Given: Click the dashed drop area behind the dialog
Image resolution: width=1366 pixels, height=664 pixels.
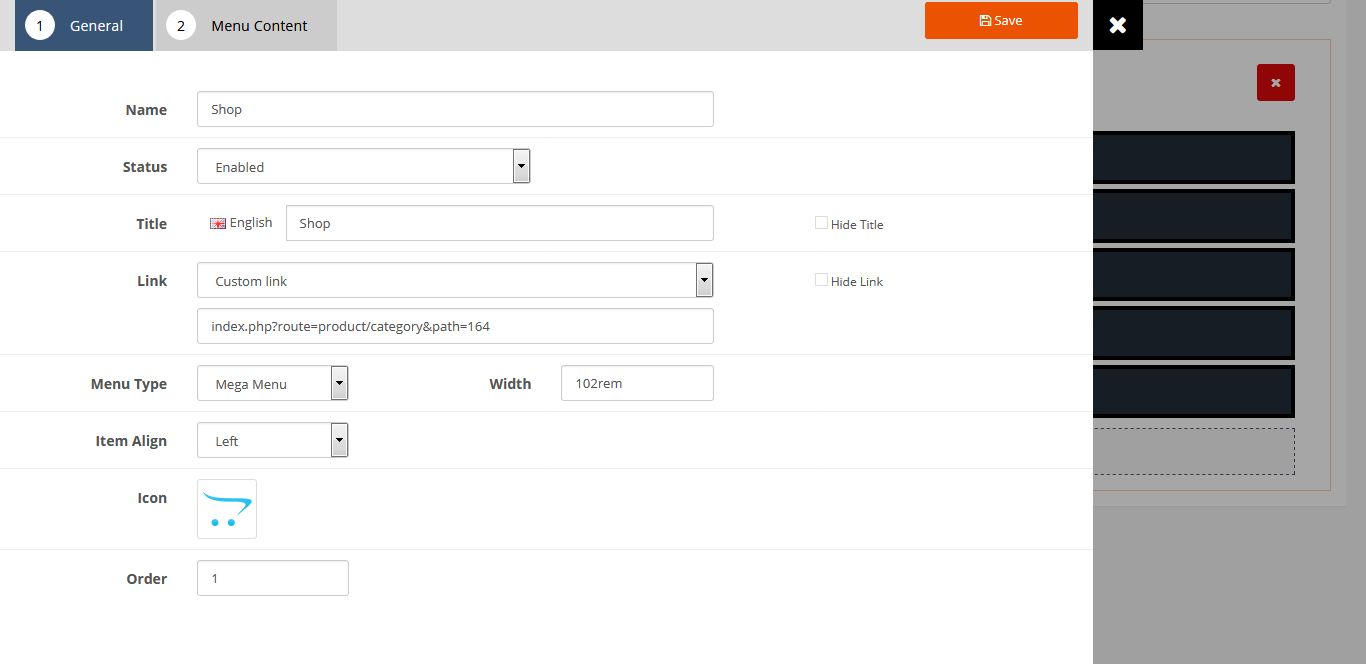Looking at the screenshot, I should (x=1194, y=451).
